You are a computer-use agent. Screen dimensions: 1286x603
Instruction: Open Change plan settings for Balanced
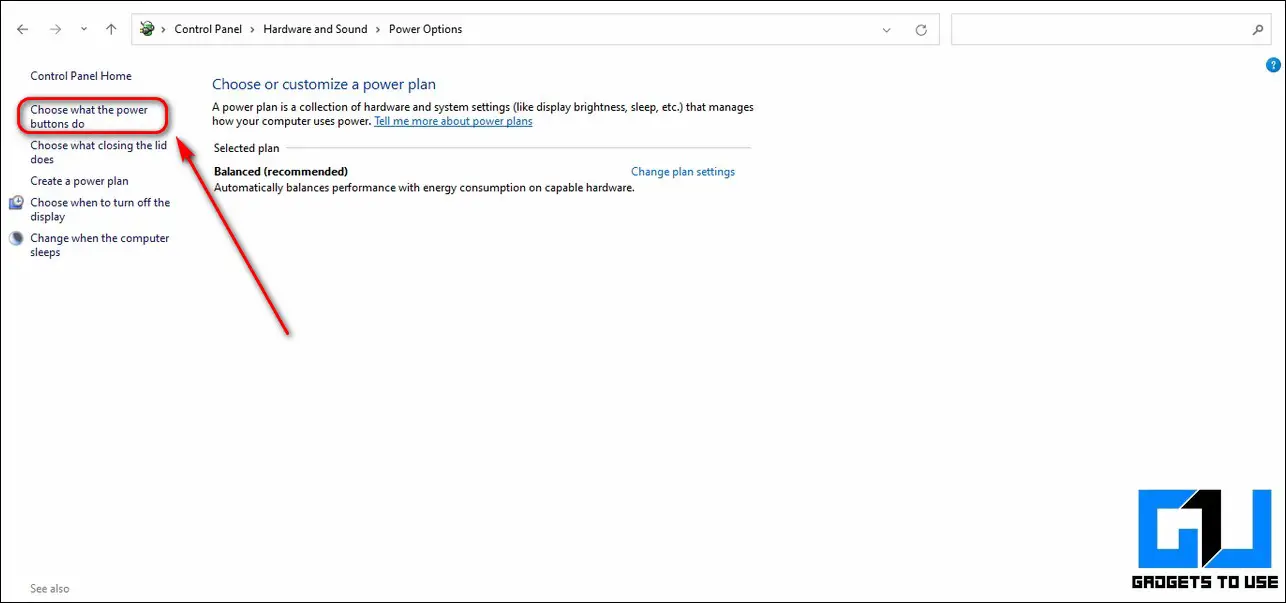[683, 172]
